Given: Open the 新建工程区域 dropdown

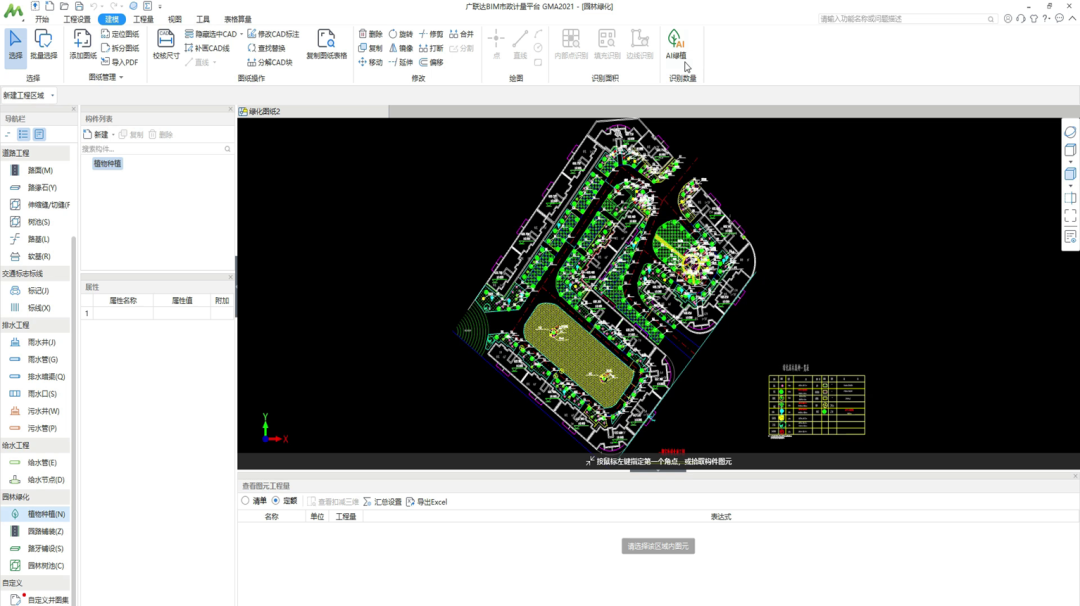Looking at the screenshot, I should (52, 95).
